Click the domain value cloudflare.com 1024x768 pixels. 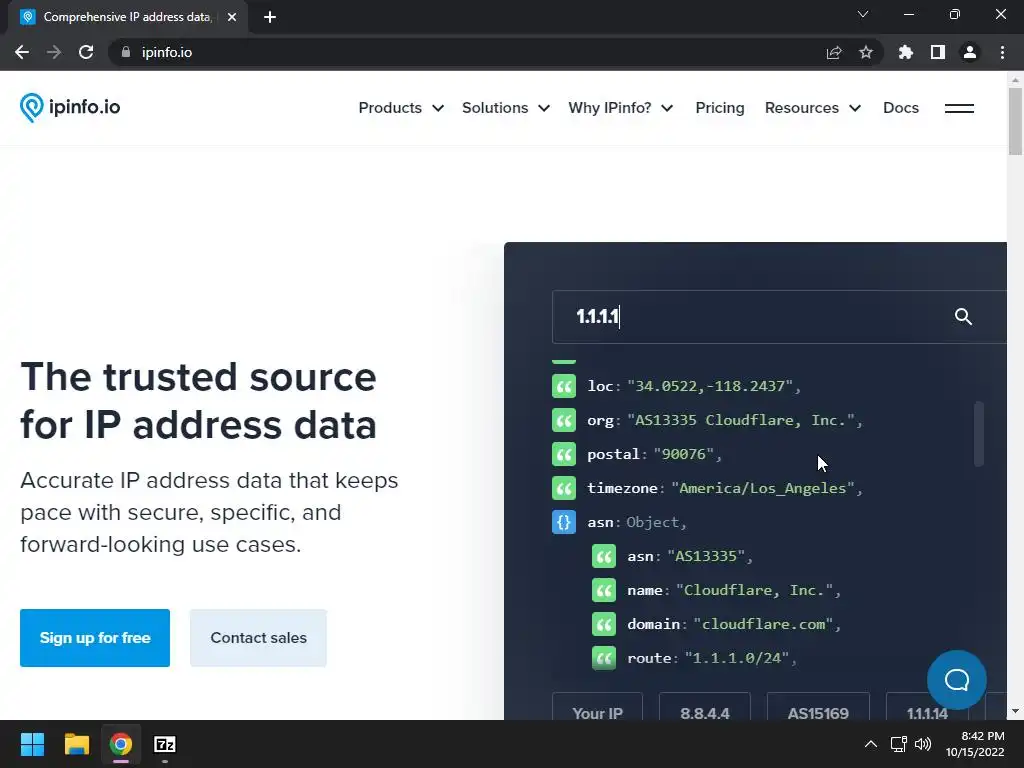click(x=763, y=624)
